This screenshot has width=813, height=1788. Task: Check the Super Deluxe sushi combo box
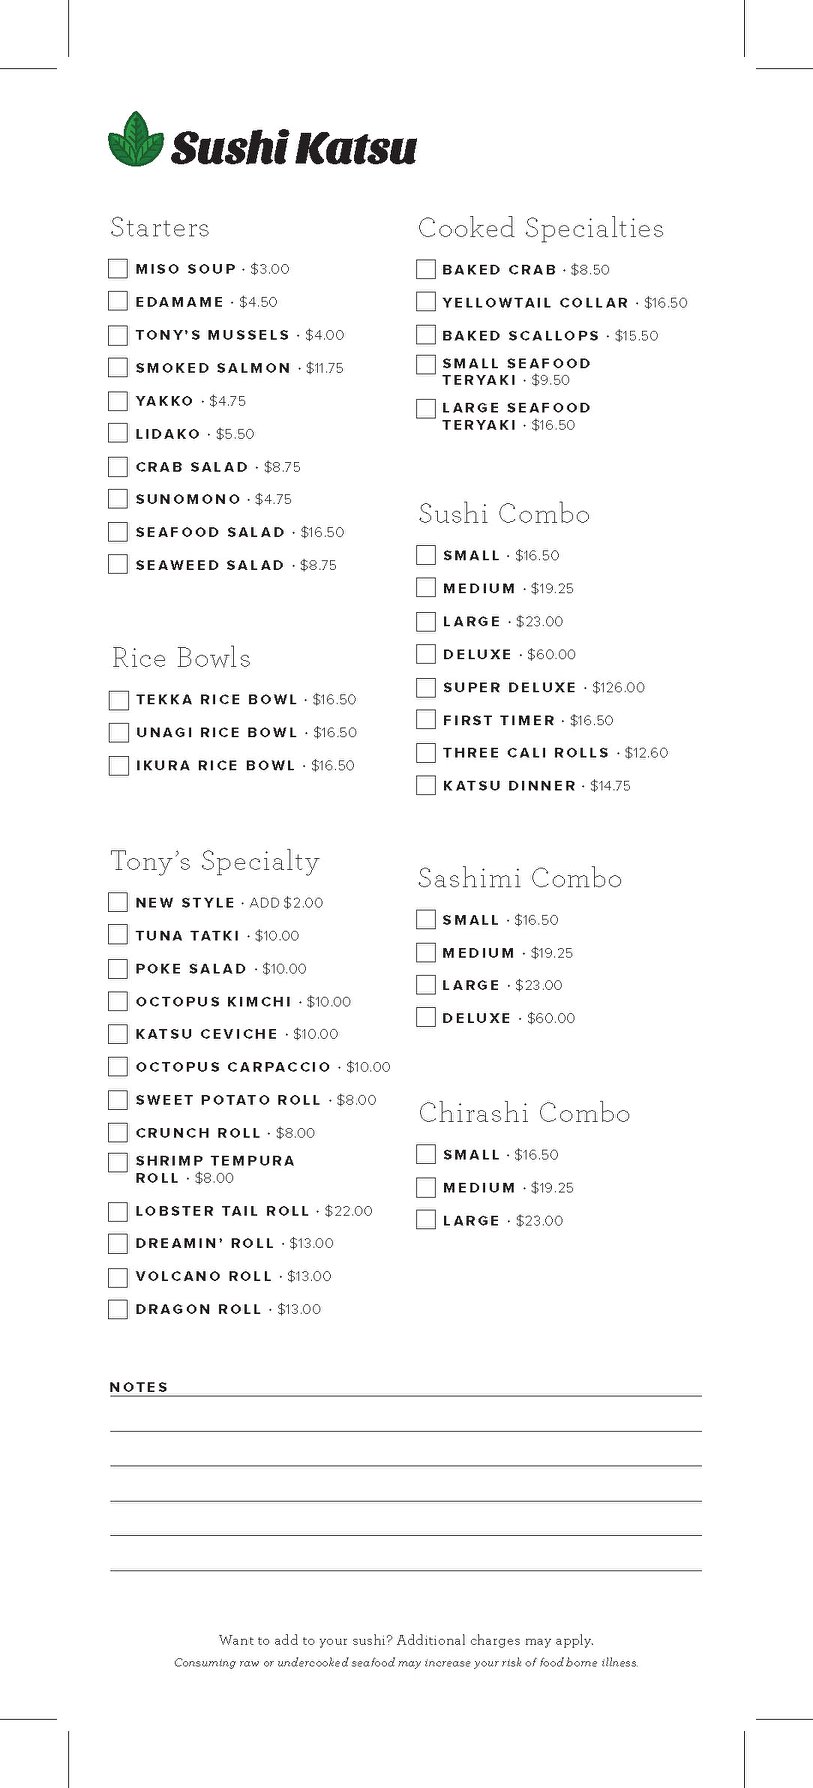coord(426,688)
